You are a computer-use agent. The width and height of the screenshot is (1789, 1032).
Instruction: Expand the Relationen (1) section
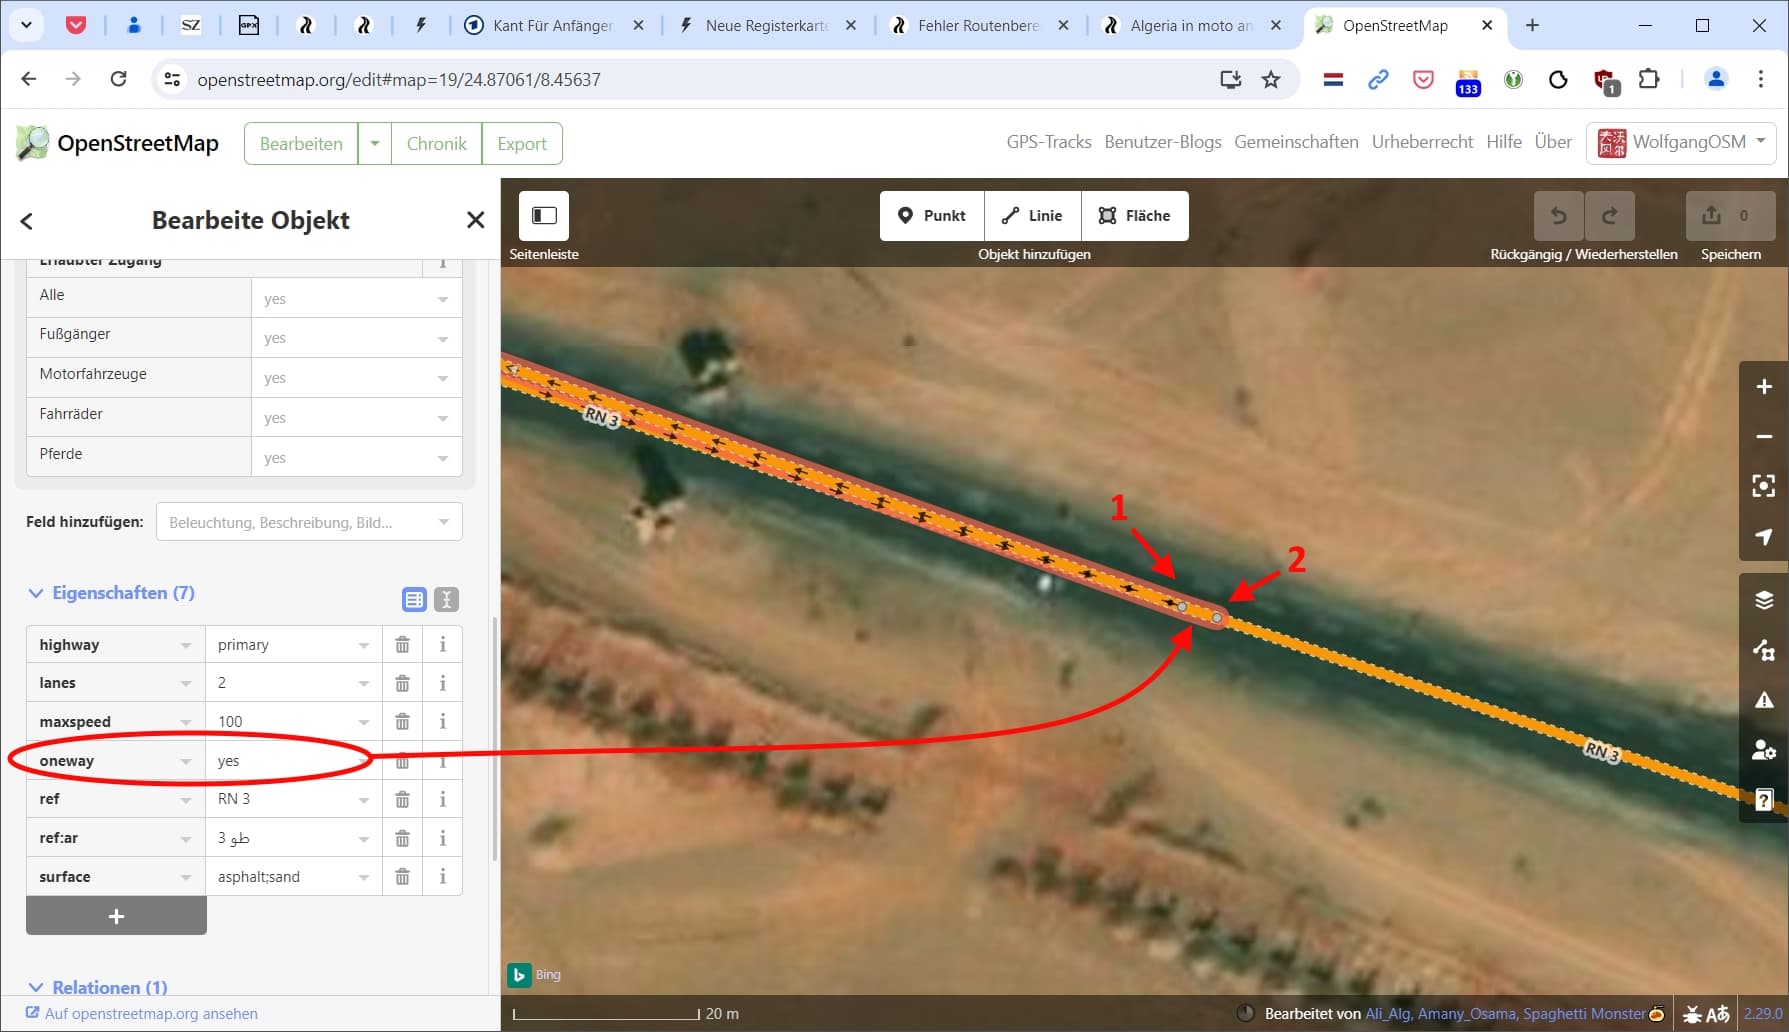point(98,987)
